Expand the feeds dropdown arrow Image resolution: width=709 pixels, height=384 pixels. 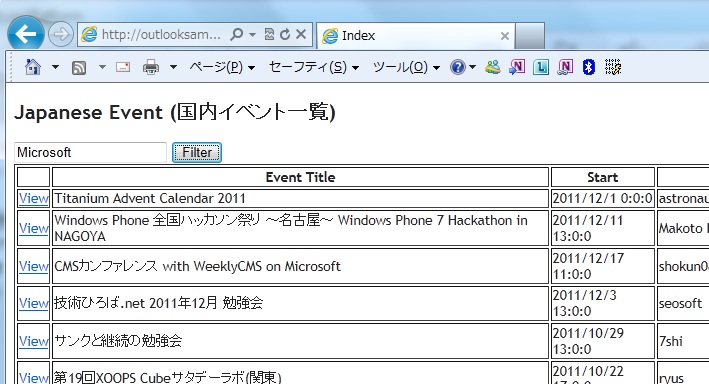(x=102, y=67)
